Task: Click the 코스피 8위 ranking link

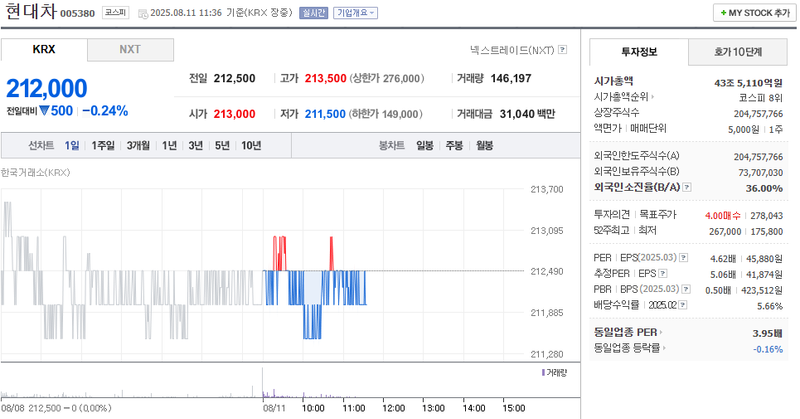Action: [760, 98]
